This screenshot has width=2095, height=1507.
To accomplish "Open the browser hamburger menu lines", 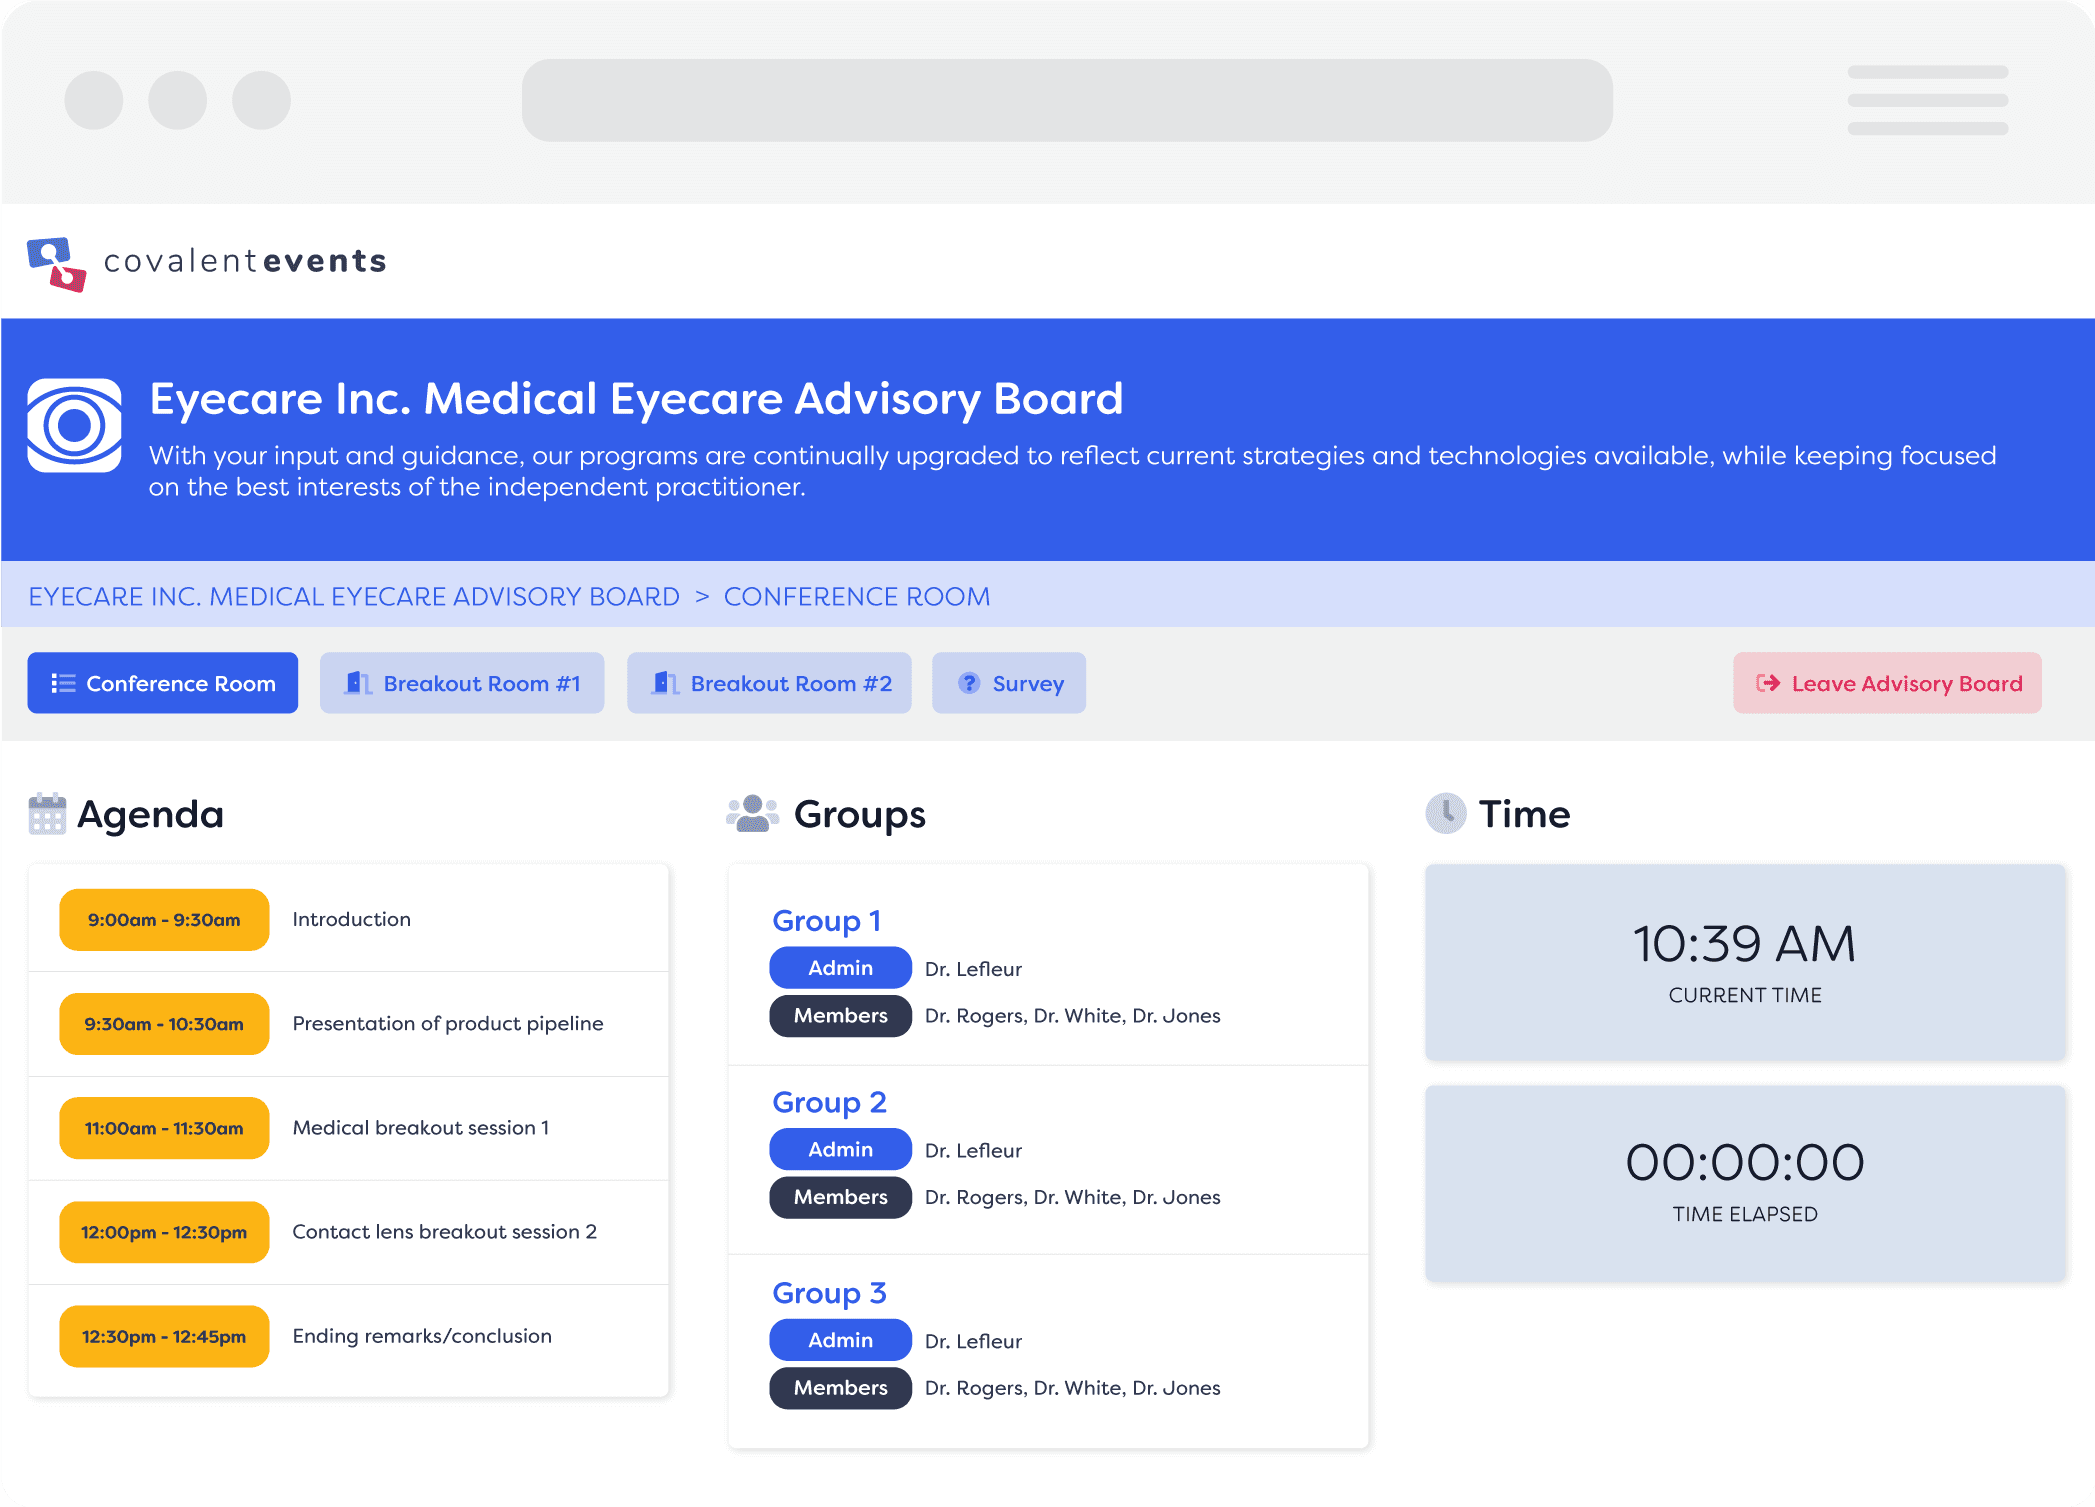I will (1928, 100).
